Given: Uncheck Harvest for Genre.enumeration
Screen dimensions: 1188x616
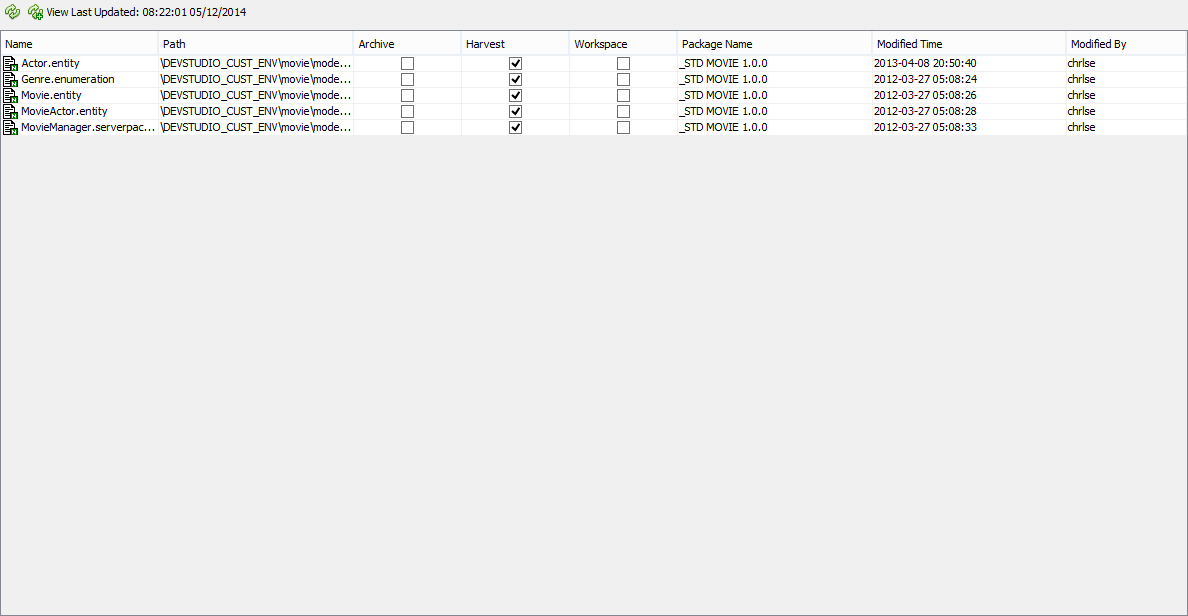Looking at the screenshot, I should 515,80.
